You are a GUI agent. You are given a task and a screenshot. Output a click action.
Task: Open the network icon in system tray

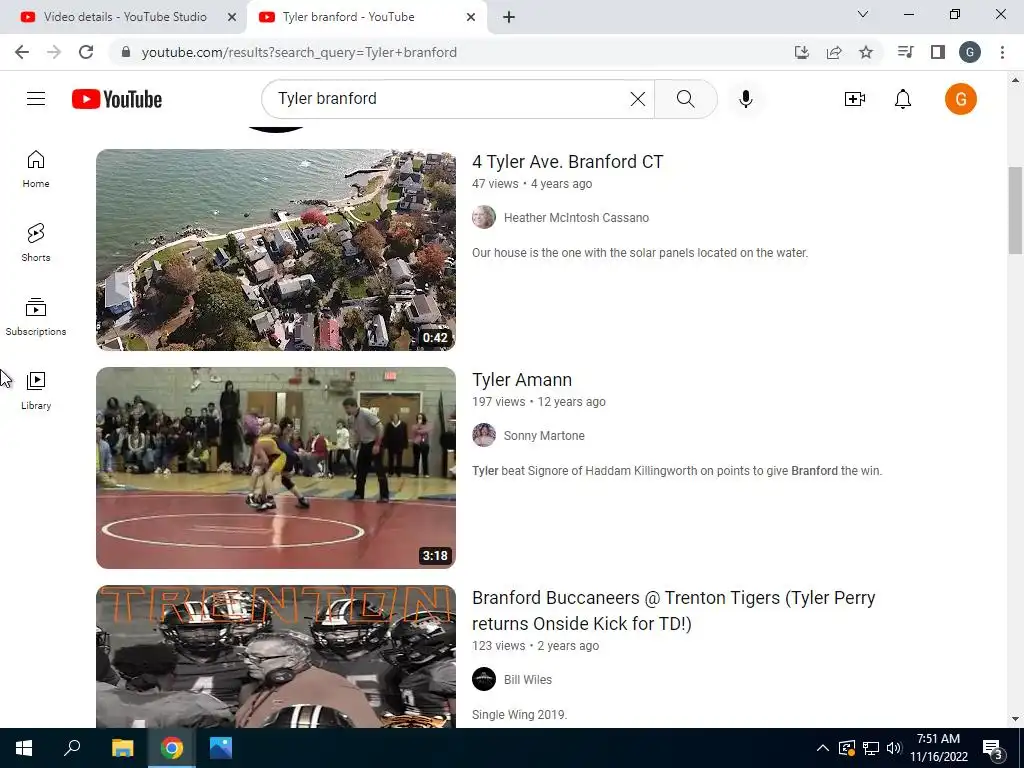[870, 748]
